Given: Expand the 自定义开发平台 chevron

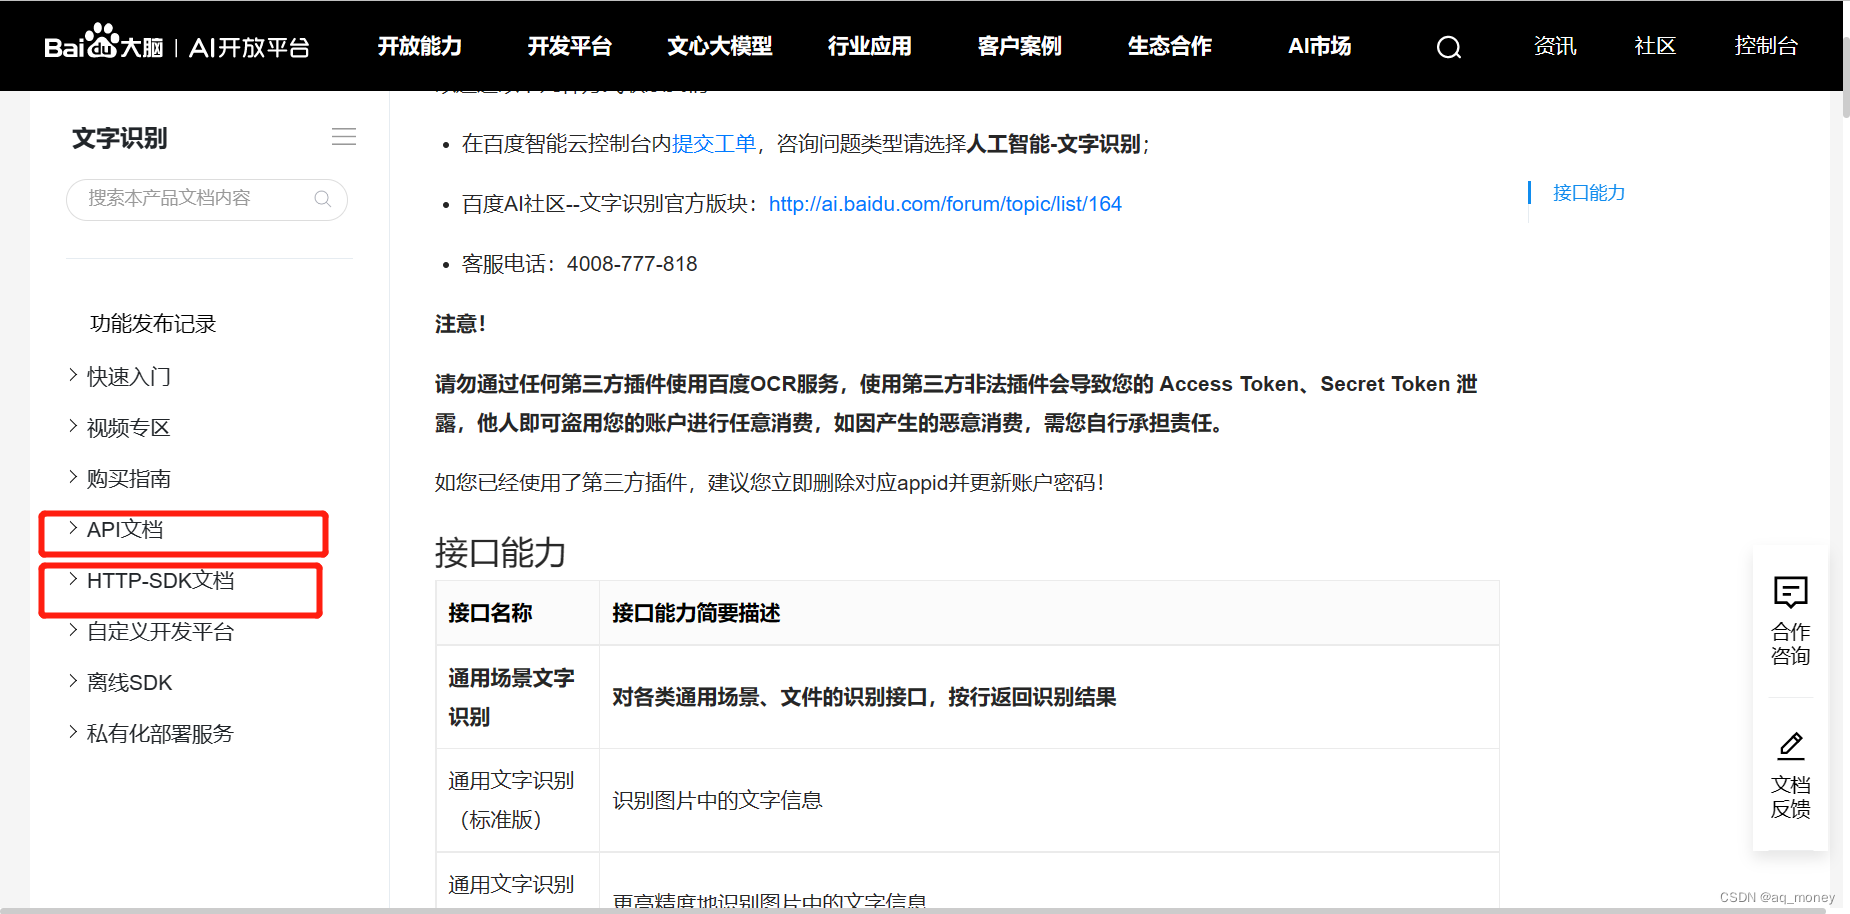Looking at the screenshot, I should (x=73, y=630).
